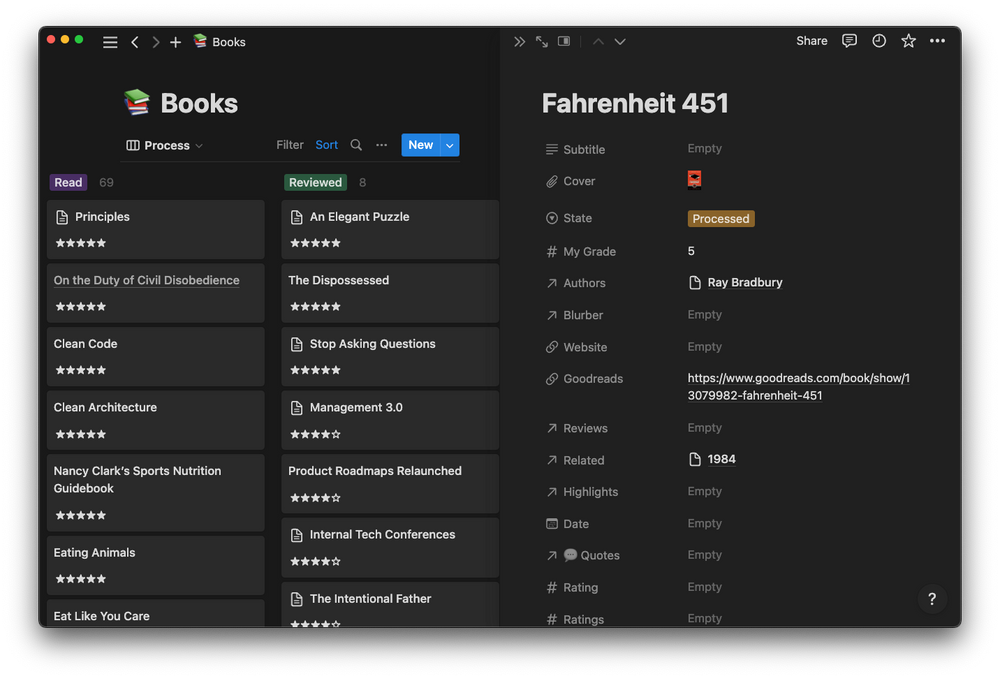Favorite Fahrenheit 451 with the star icon
Viewport: 1000px width, 679px height.
[x=908, y=41]
